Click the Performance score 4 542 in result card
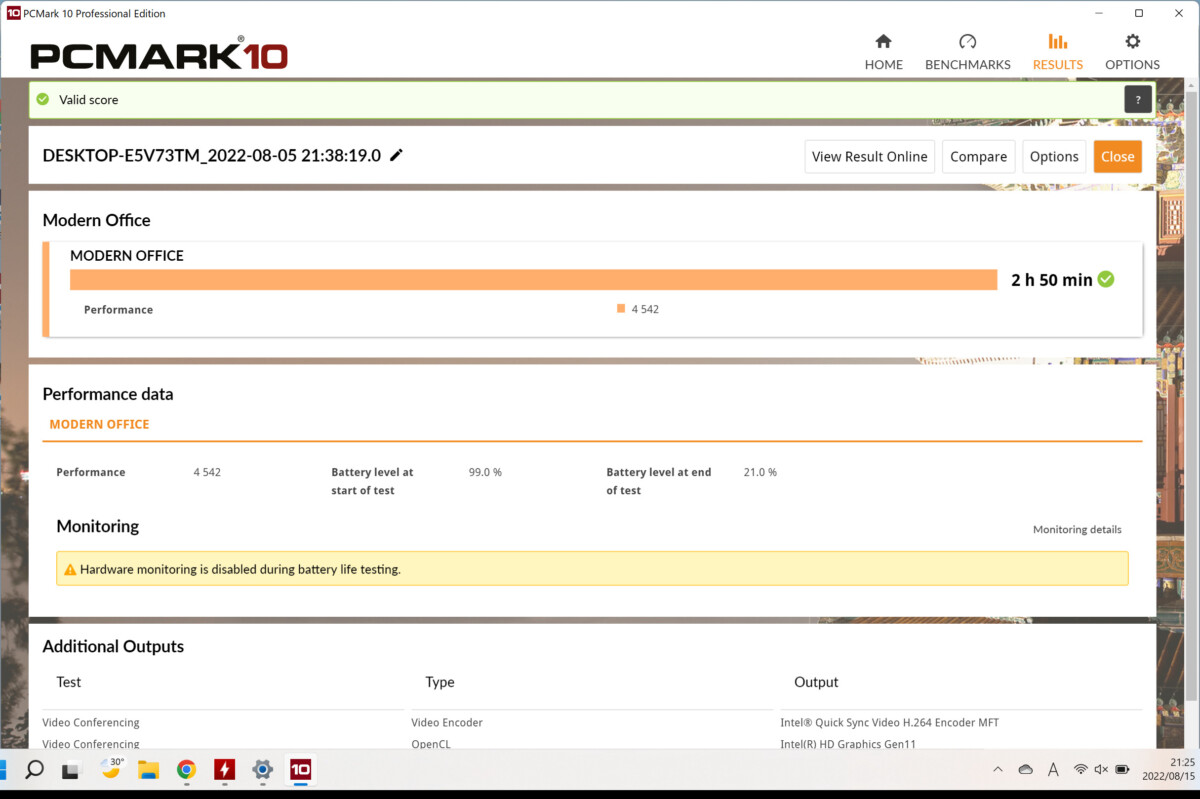Screen dimensions: 1200x799 645,309
